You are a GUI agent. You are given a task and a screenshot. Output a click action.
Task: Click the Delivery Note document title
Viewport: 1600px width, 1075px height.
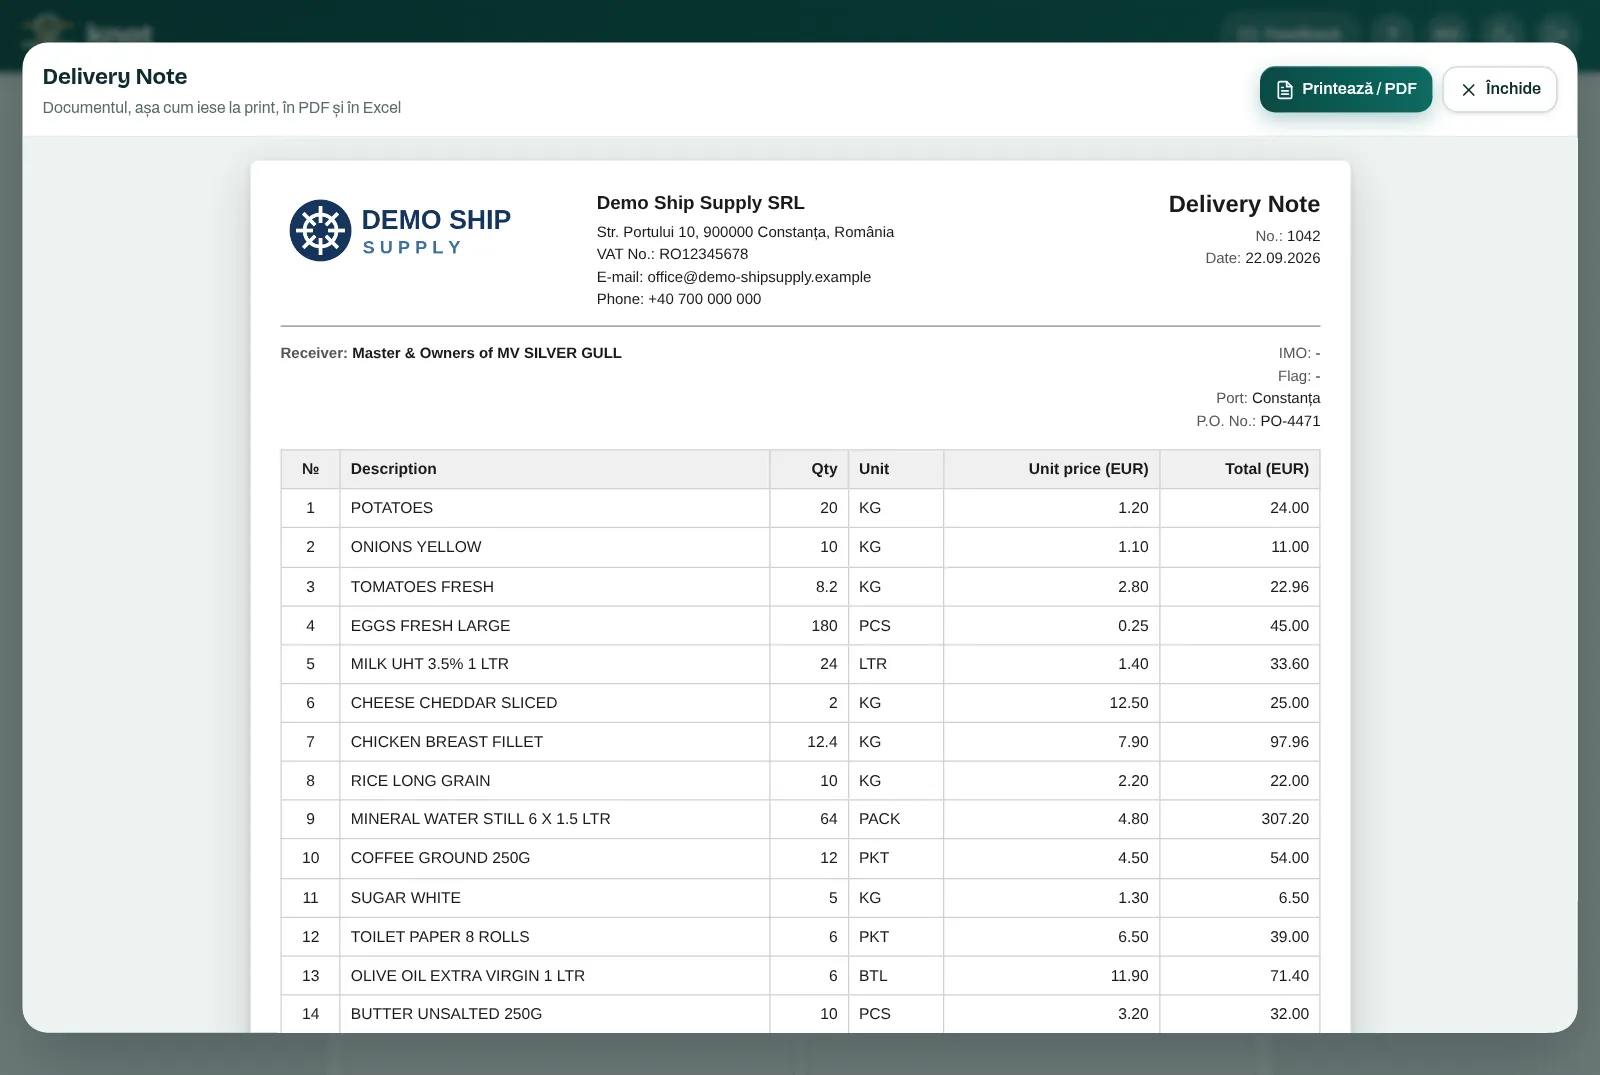tap(1244, 204)
